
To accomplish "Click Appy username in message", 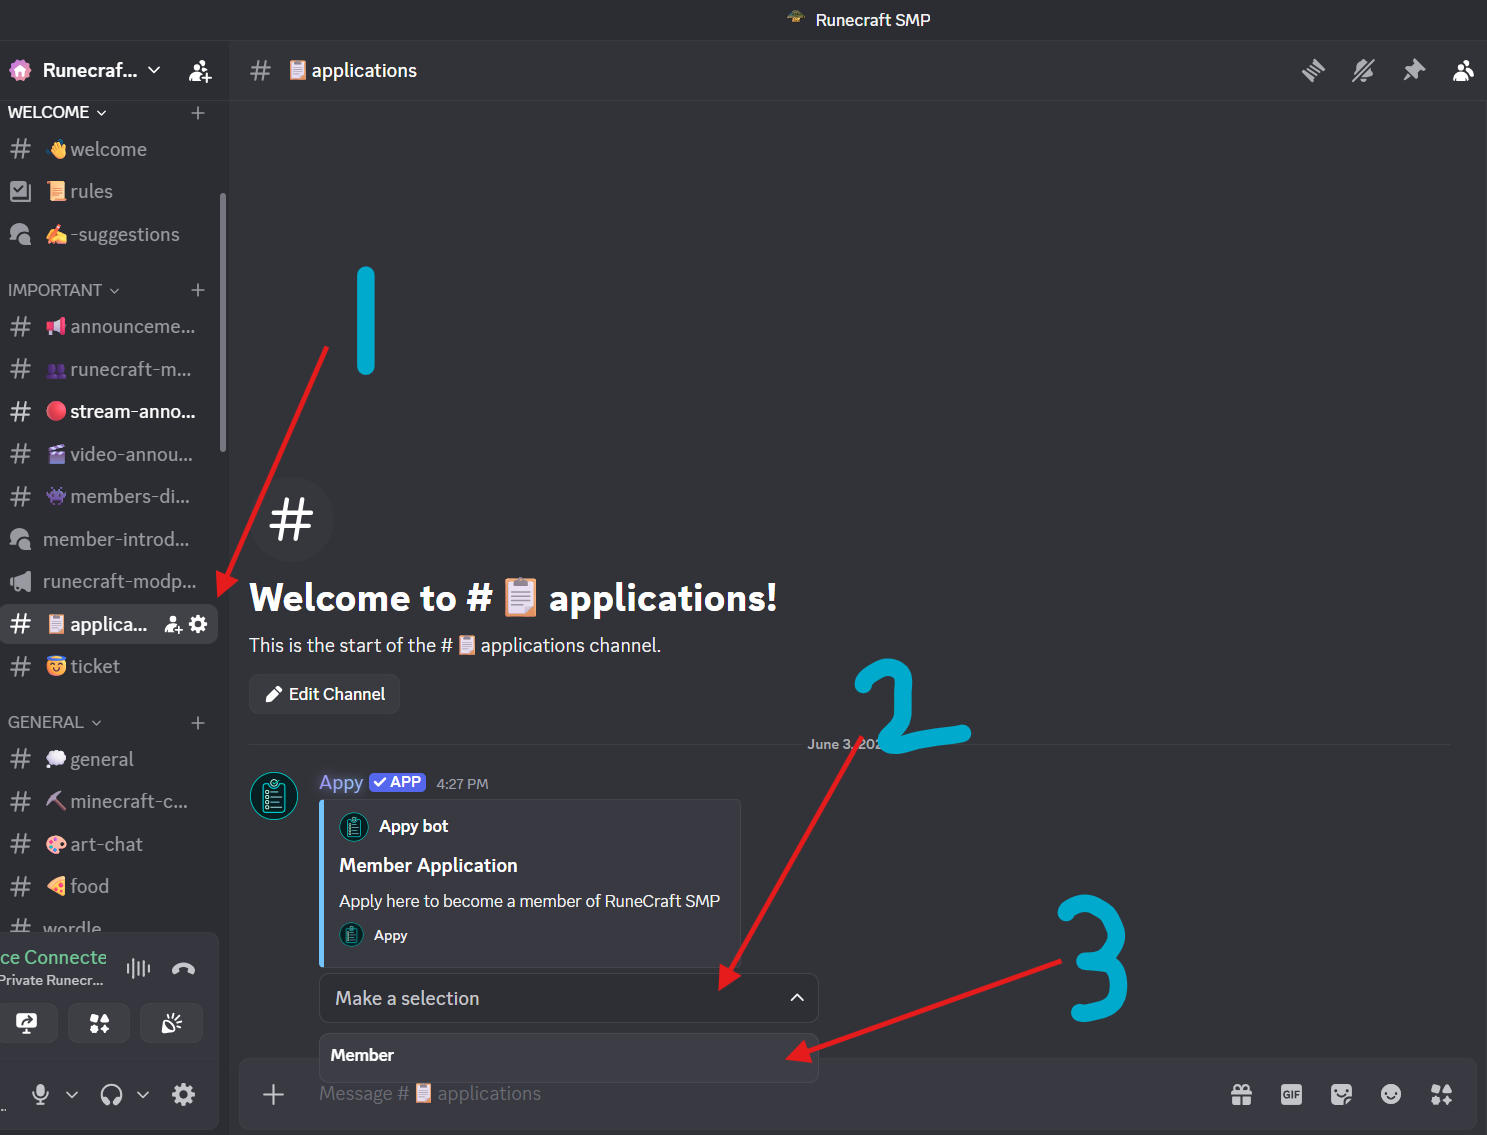I will [x=341, y=783].
